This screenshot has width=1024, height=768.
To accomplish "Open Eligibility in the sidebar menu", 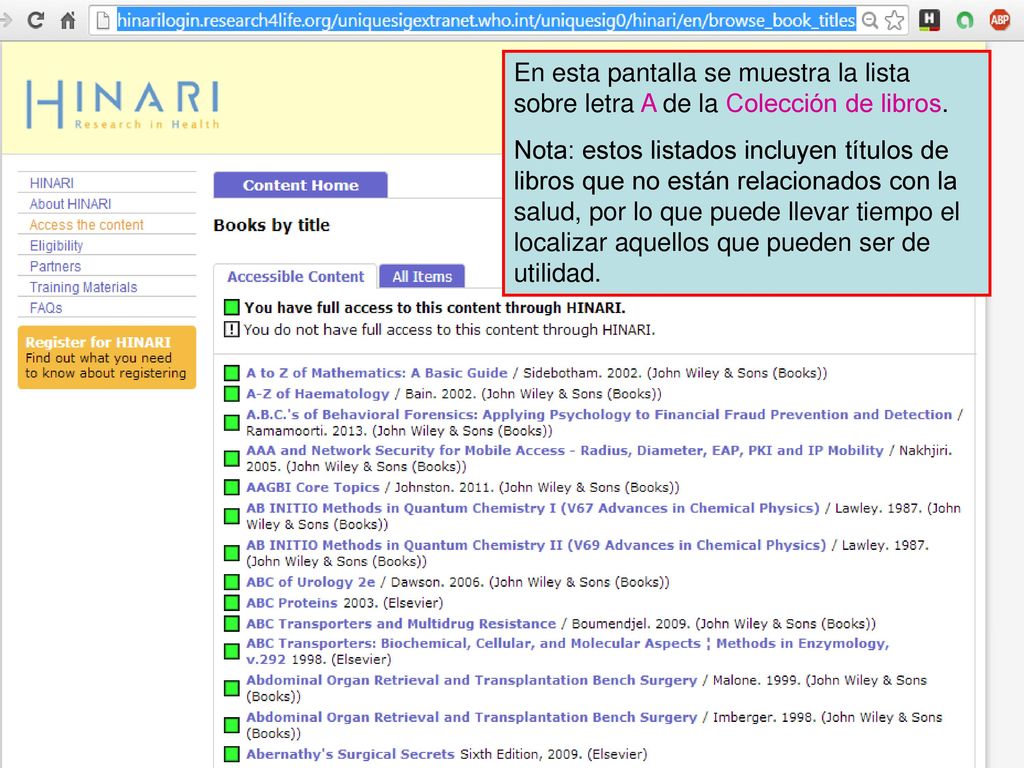I will (56, 246).
